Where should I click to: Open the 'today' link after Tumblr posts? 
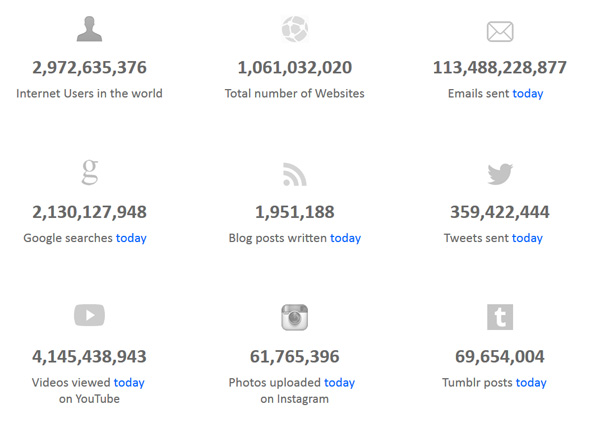(x=531, y=382)
